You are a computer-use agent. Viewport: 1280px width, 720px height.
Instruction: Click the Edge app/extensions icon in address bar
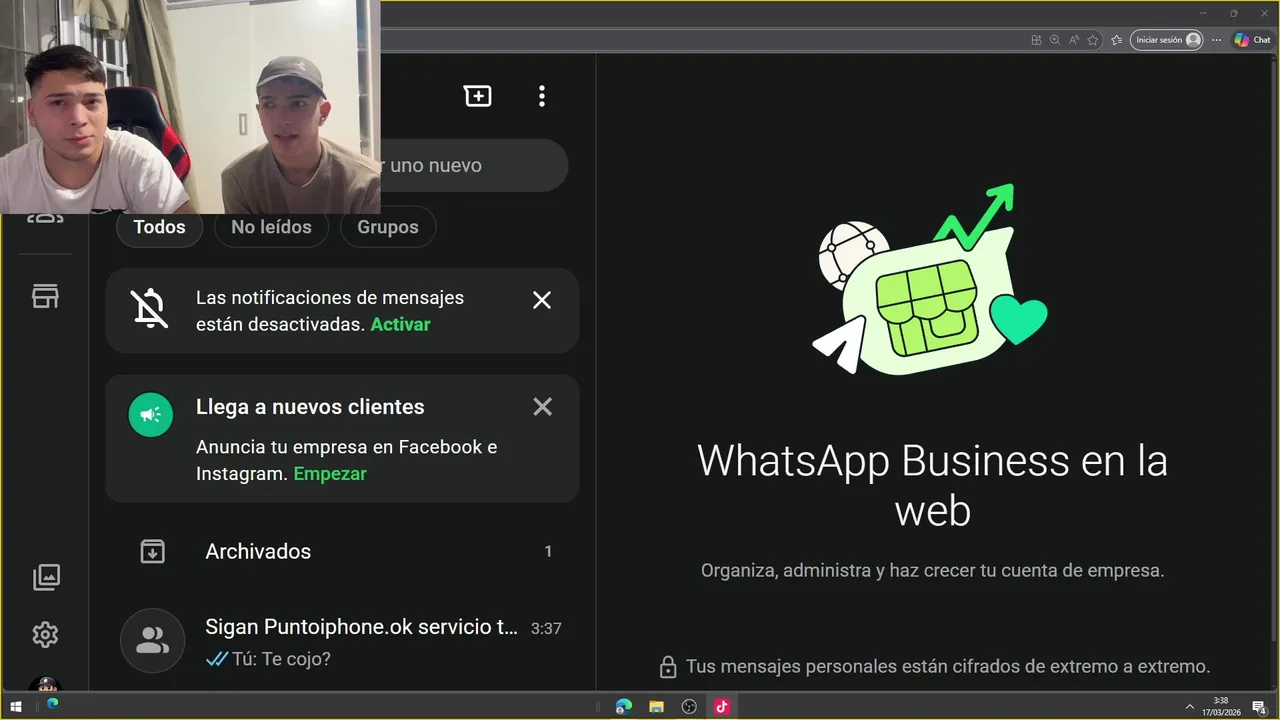(1036, 40)
